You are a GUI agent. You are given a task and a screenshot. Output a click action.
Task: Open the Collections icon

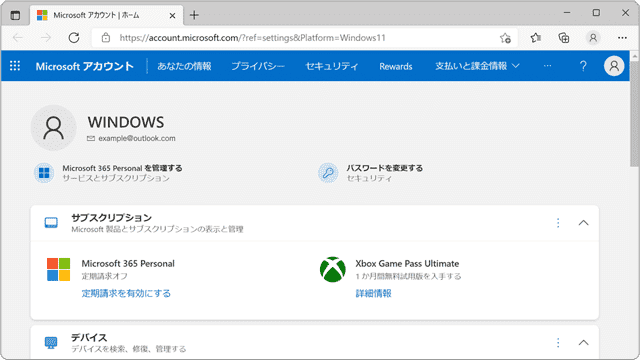pyautogui.click(x=564, y=38)
